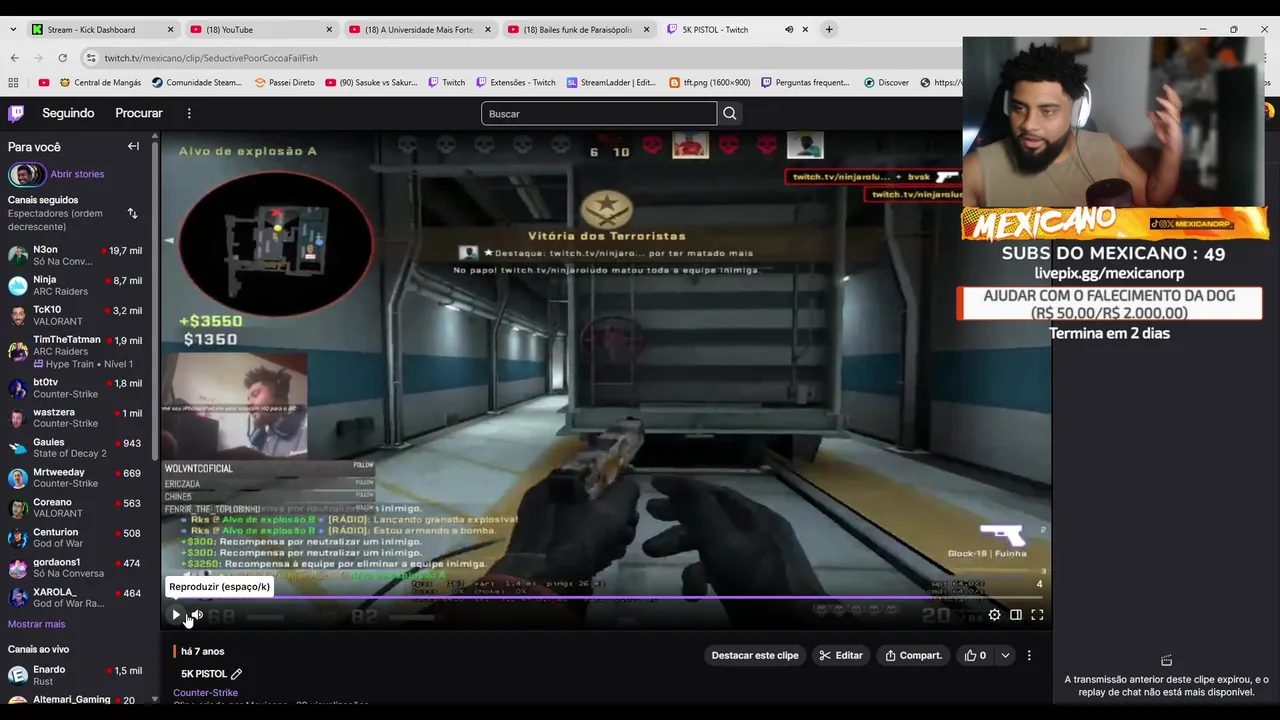Image resolution: width=1280 pixels, height=720 pixels.
Task: Open the player settings gear
Action: (x=994, y=615)
